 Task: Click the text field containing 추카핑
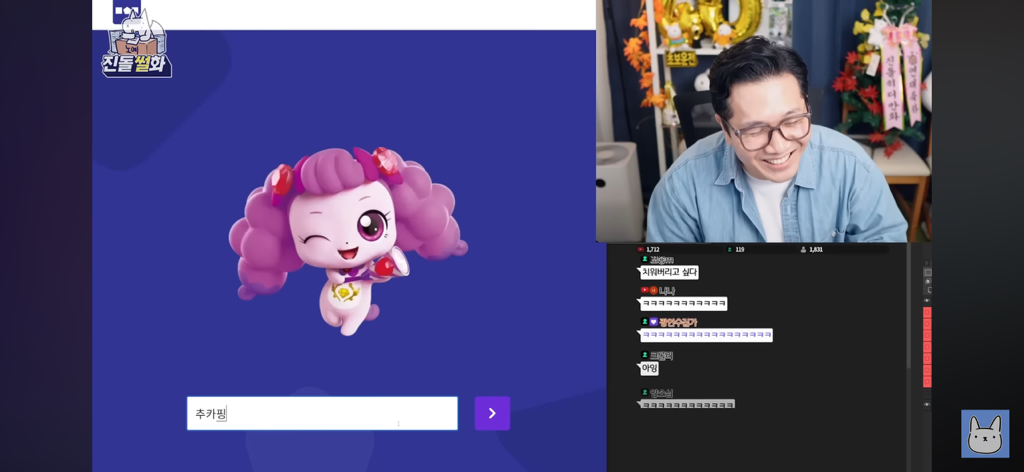322,413
